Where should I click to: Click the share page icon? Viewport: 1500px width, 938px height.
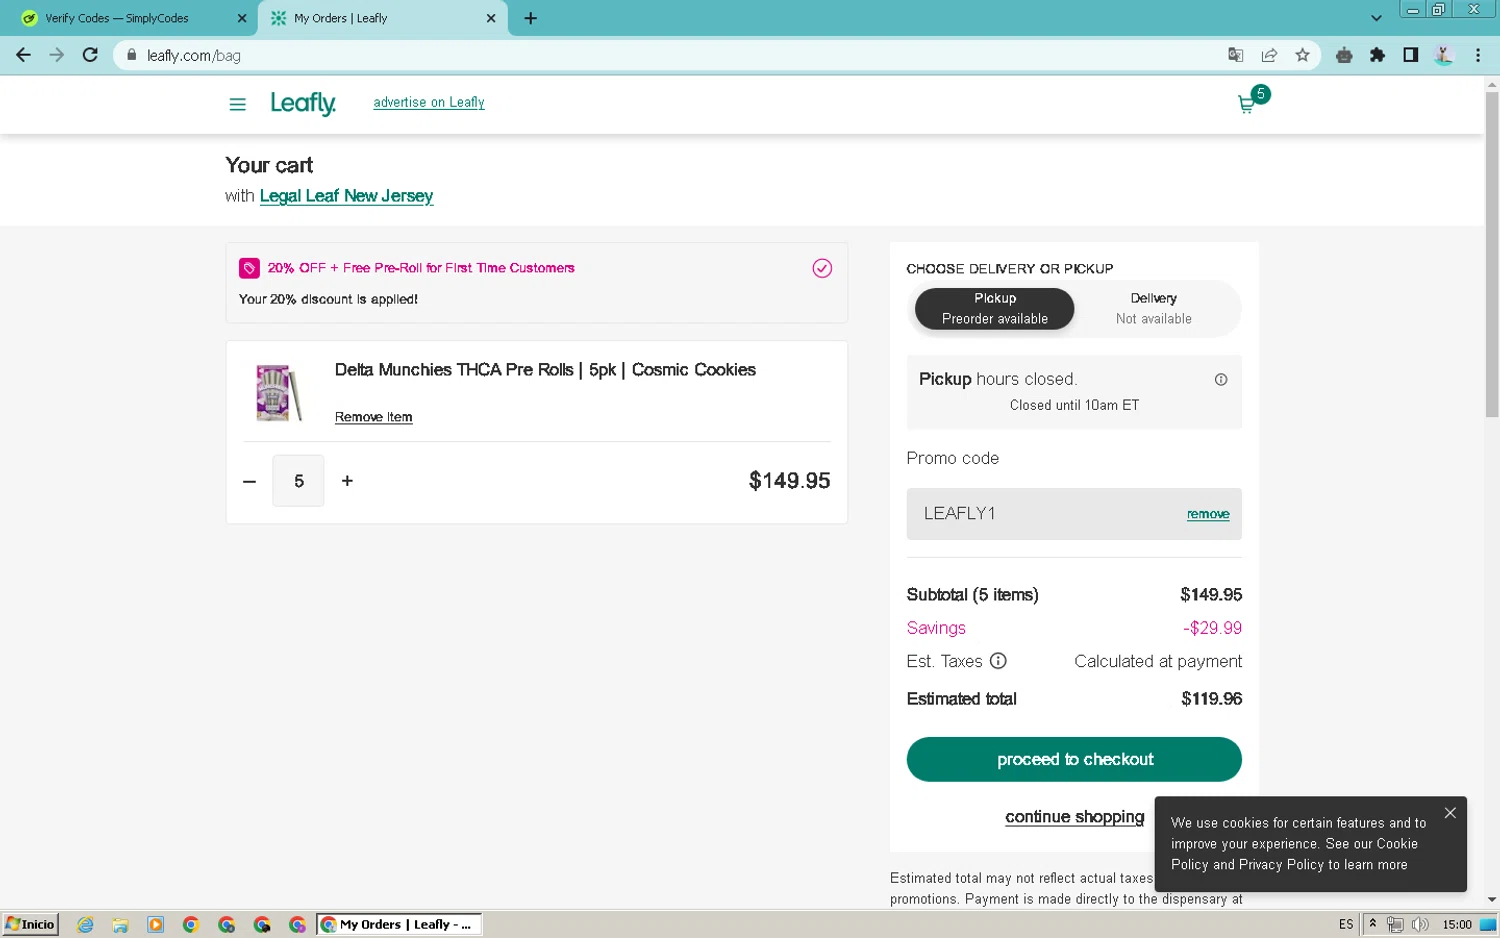pyautogui.click(x=1269, y=55)
